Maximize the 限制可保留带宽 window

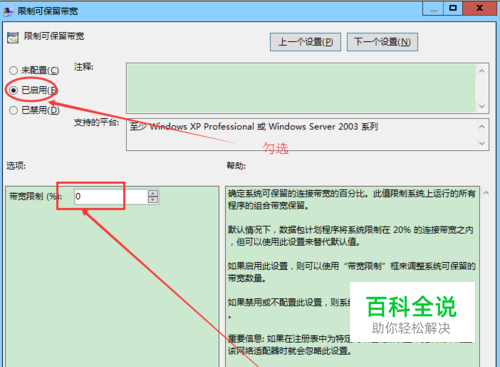pyautogui.click(x=453, y=9)
